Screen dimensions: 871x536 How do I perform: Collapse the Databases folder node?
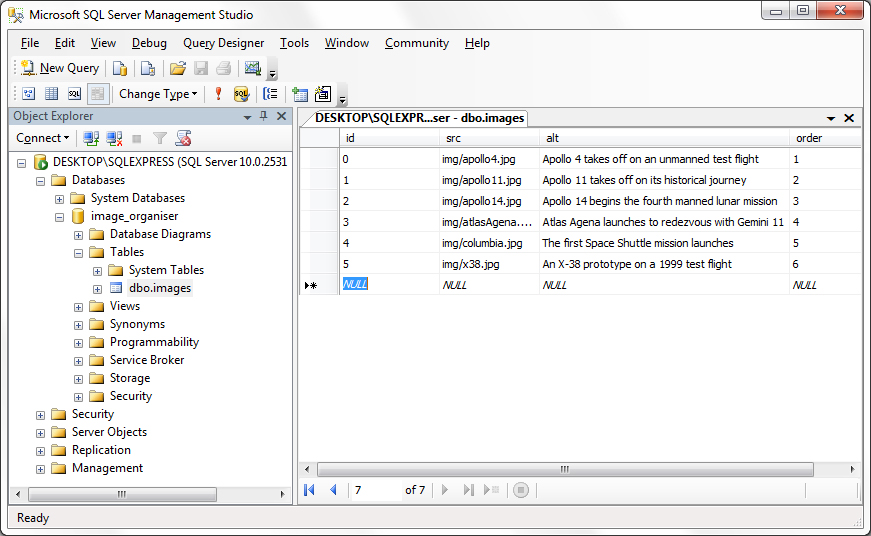(41, 181)
